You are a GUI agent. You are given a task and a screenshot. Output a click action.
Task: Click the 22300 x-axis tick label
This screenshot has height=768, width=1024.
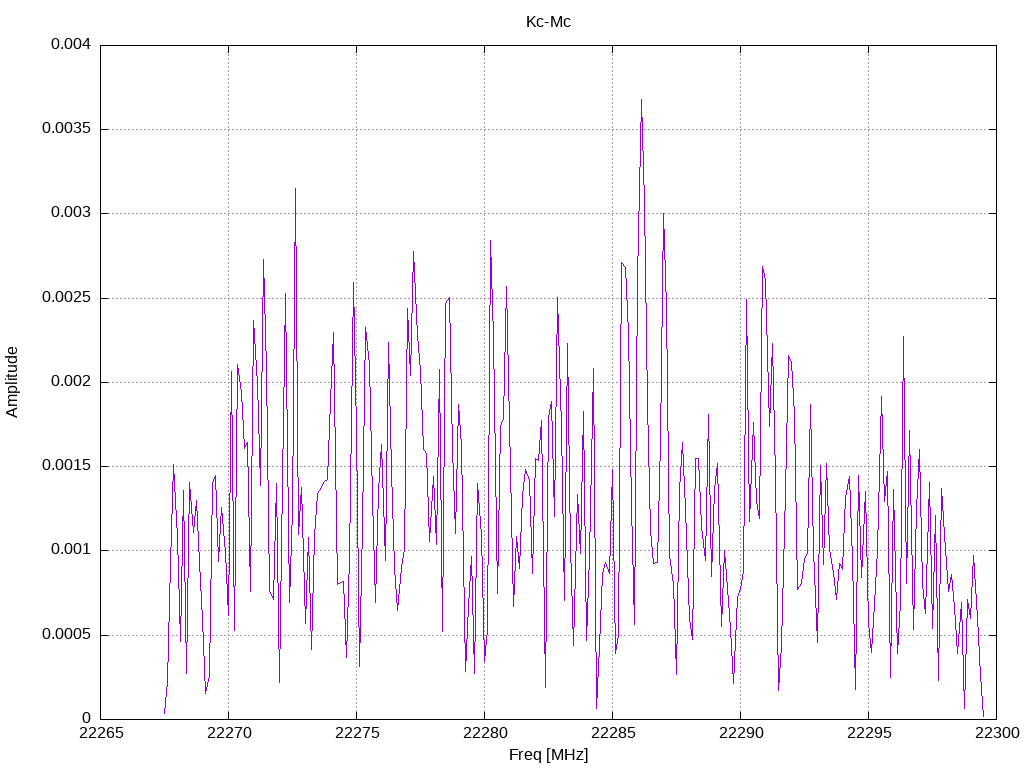(997, 733)
